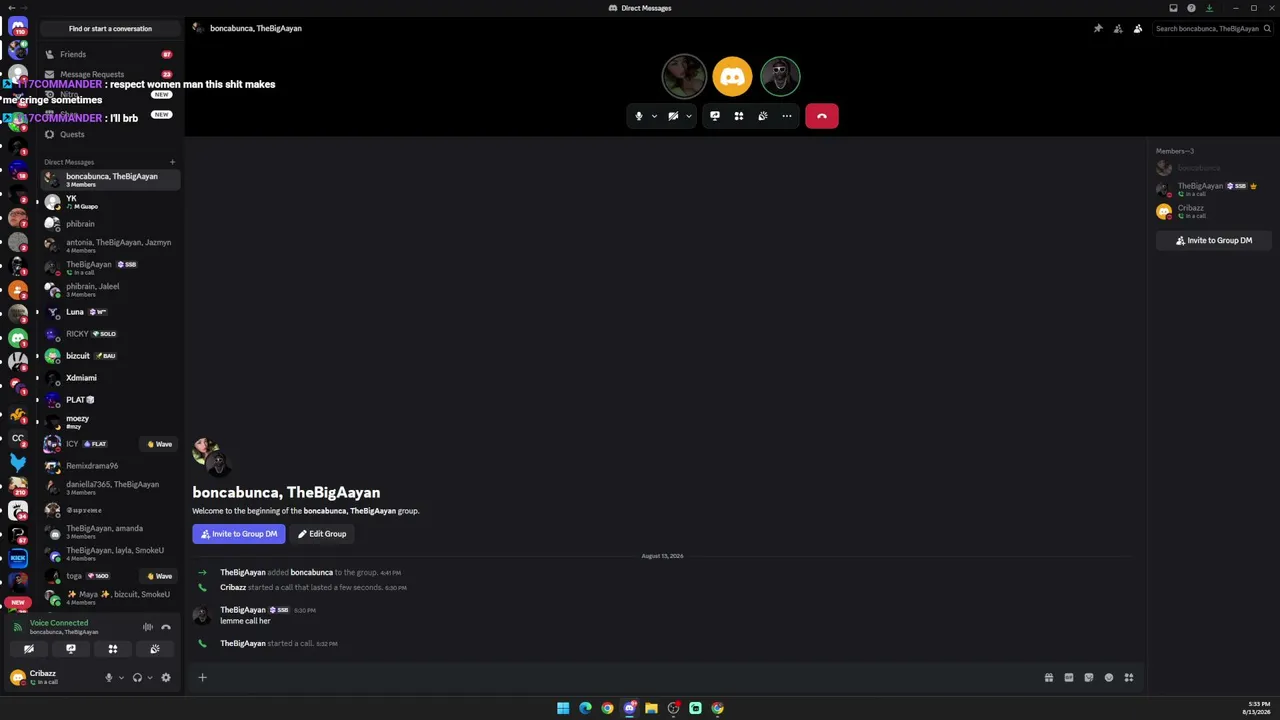Open apps launcher in message bar
The image size is (1280, 720).
(1129, 678)
